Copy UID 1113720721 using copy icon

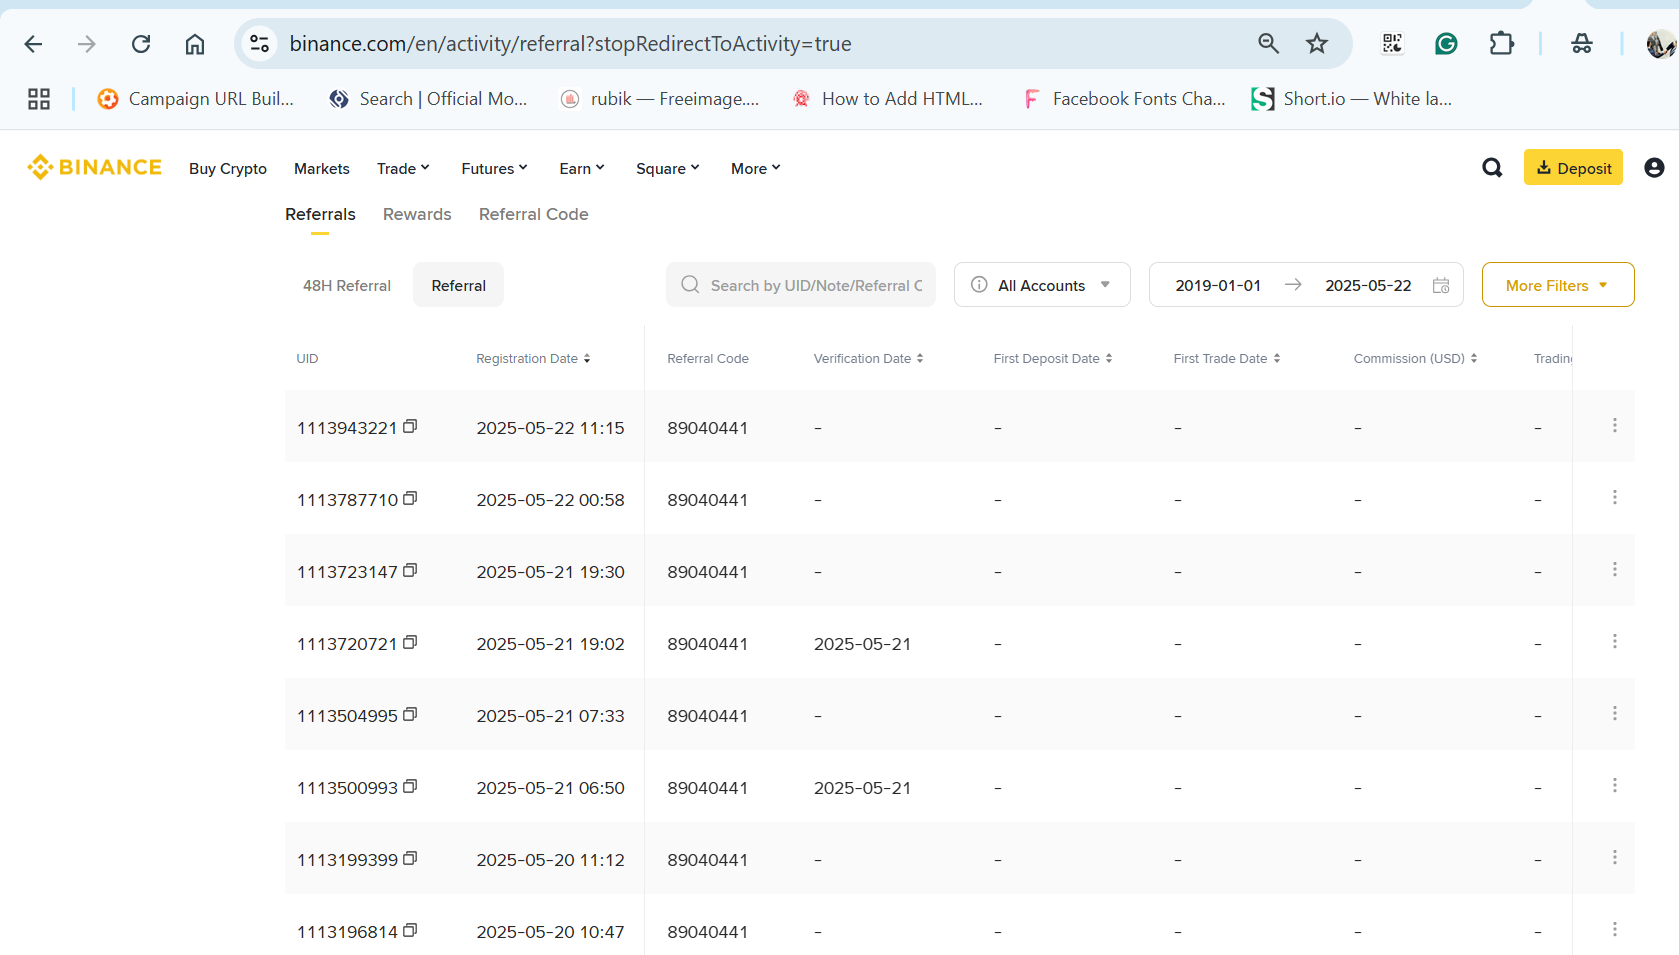click(410, 642)
